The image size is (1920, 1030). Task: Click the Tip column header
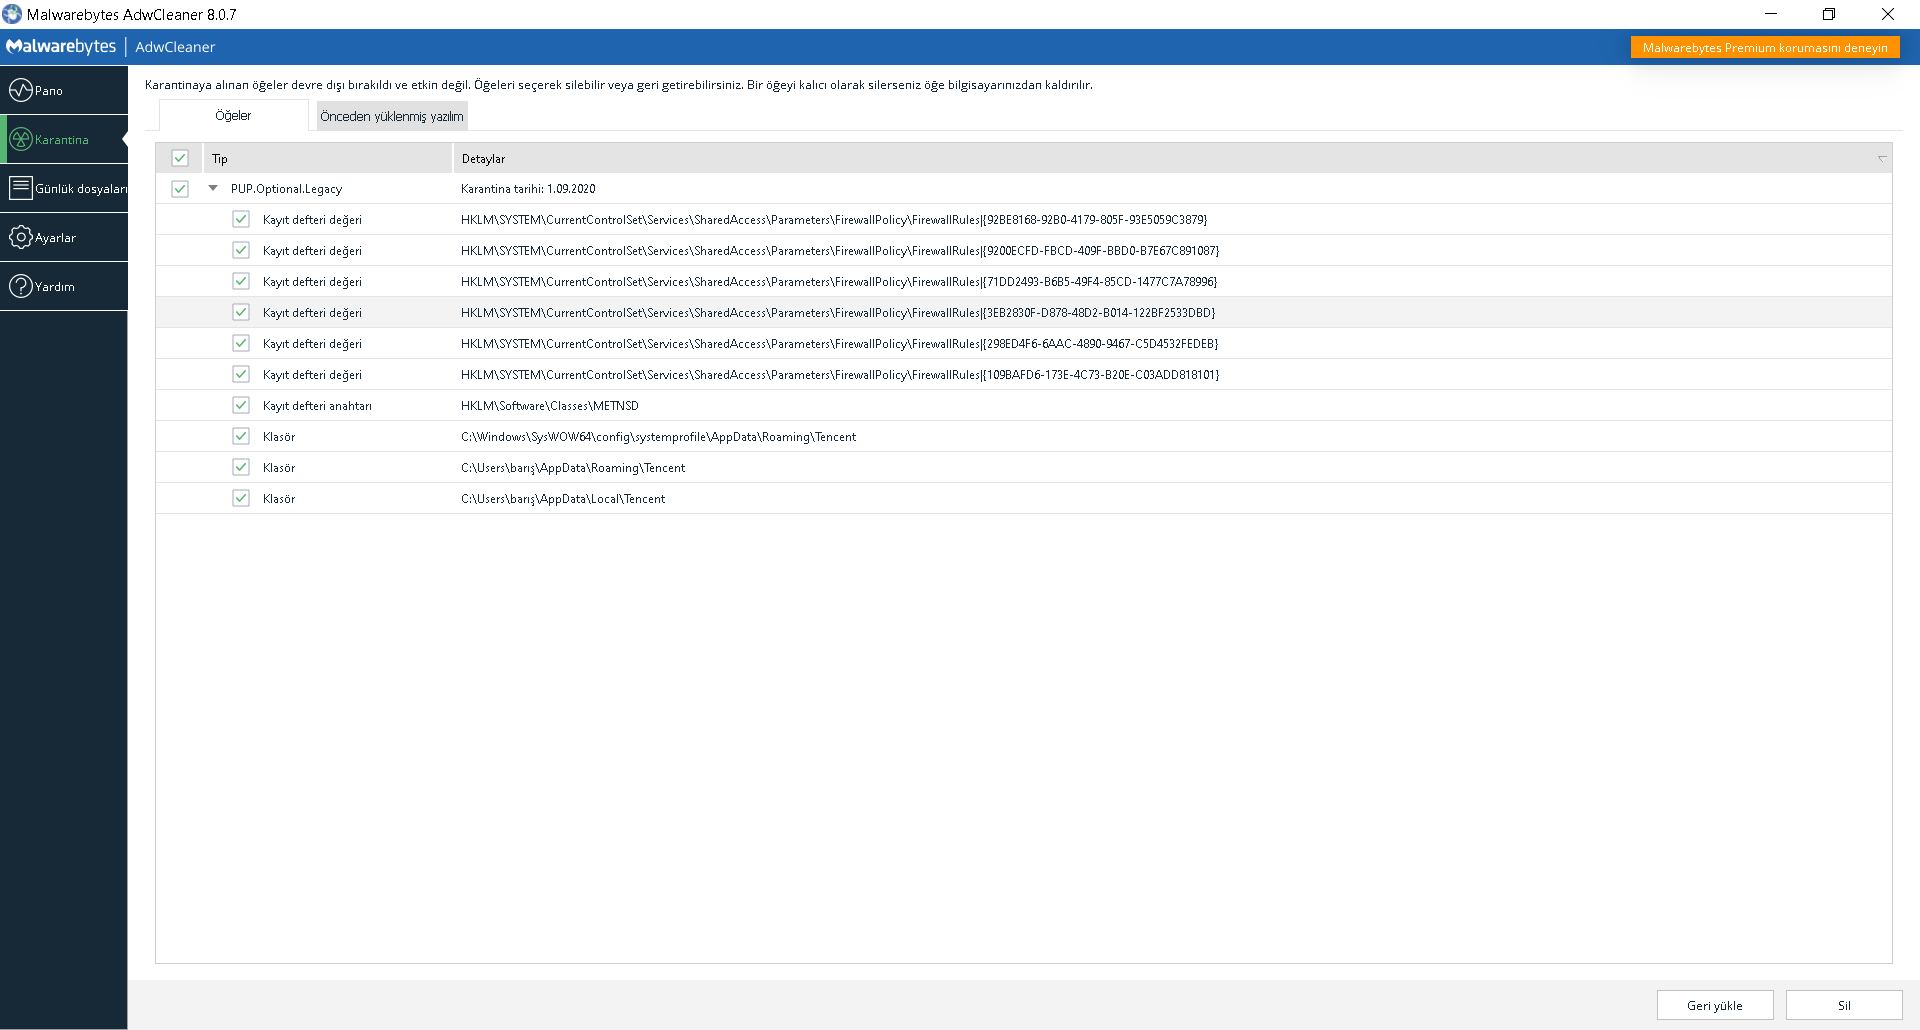[328, 158]
